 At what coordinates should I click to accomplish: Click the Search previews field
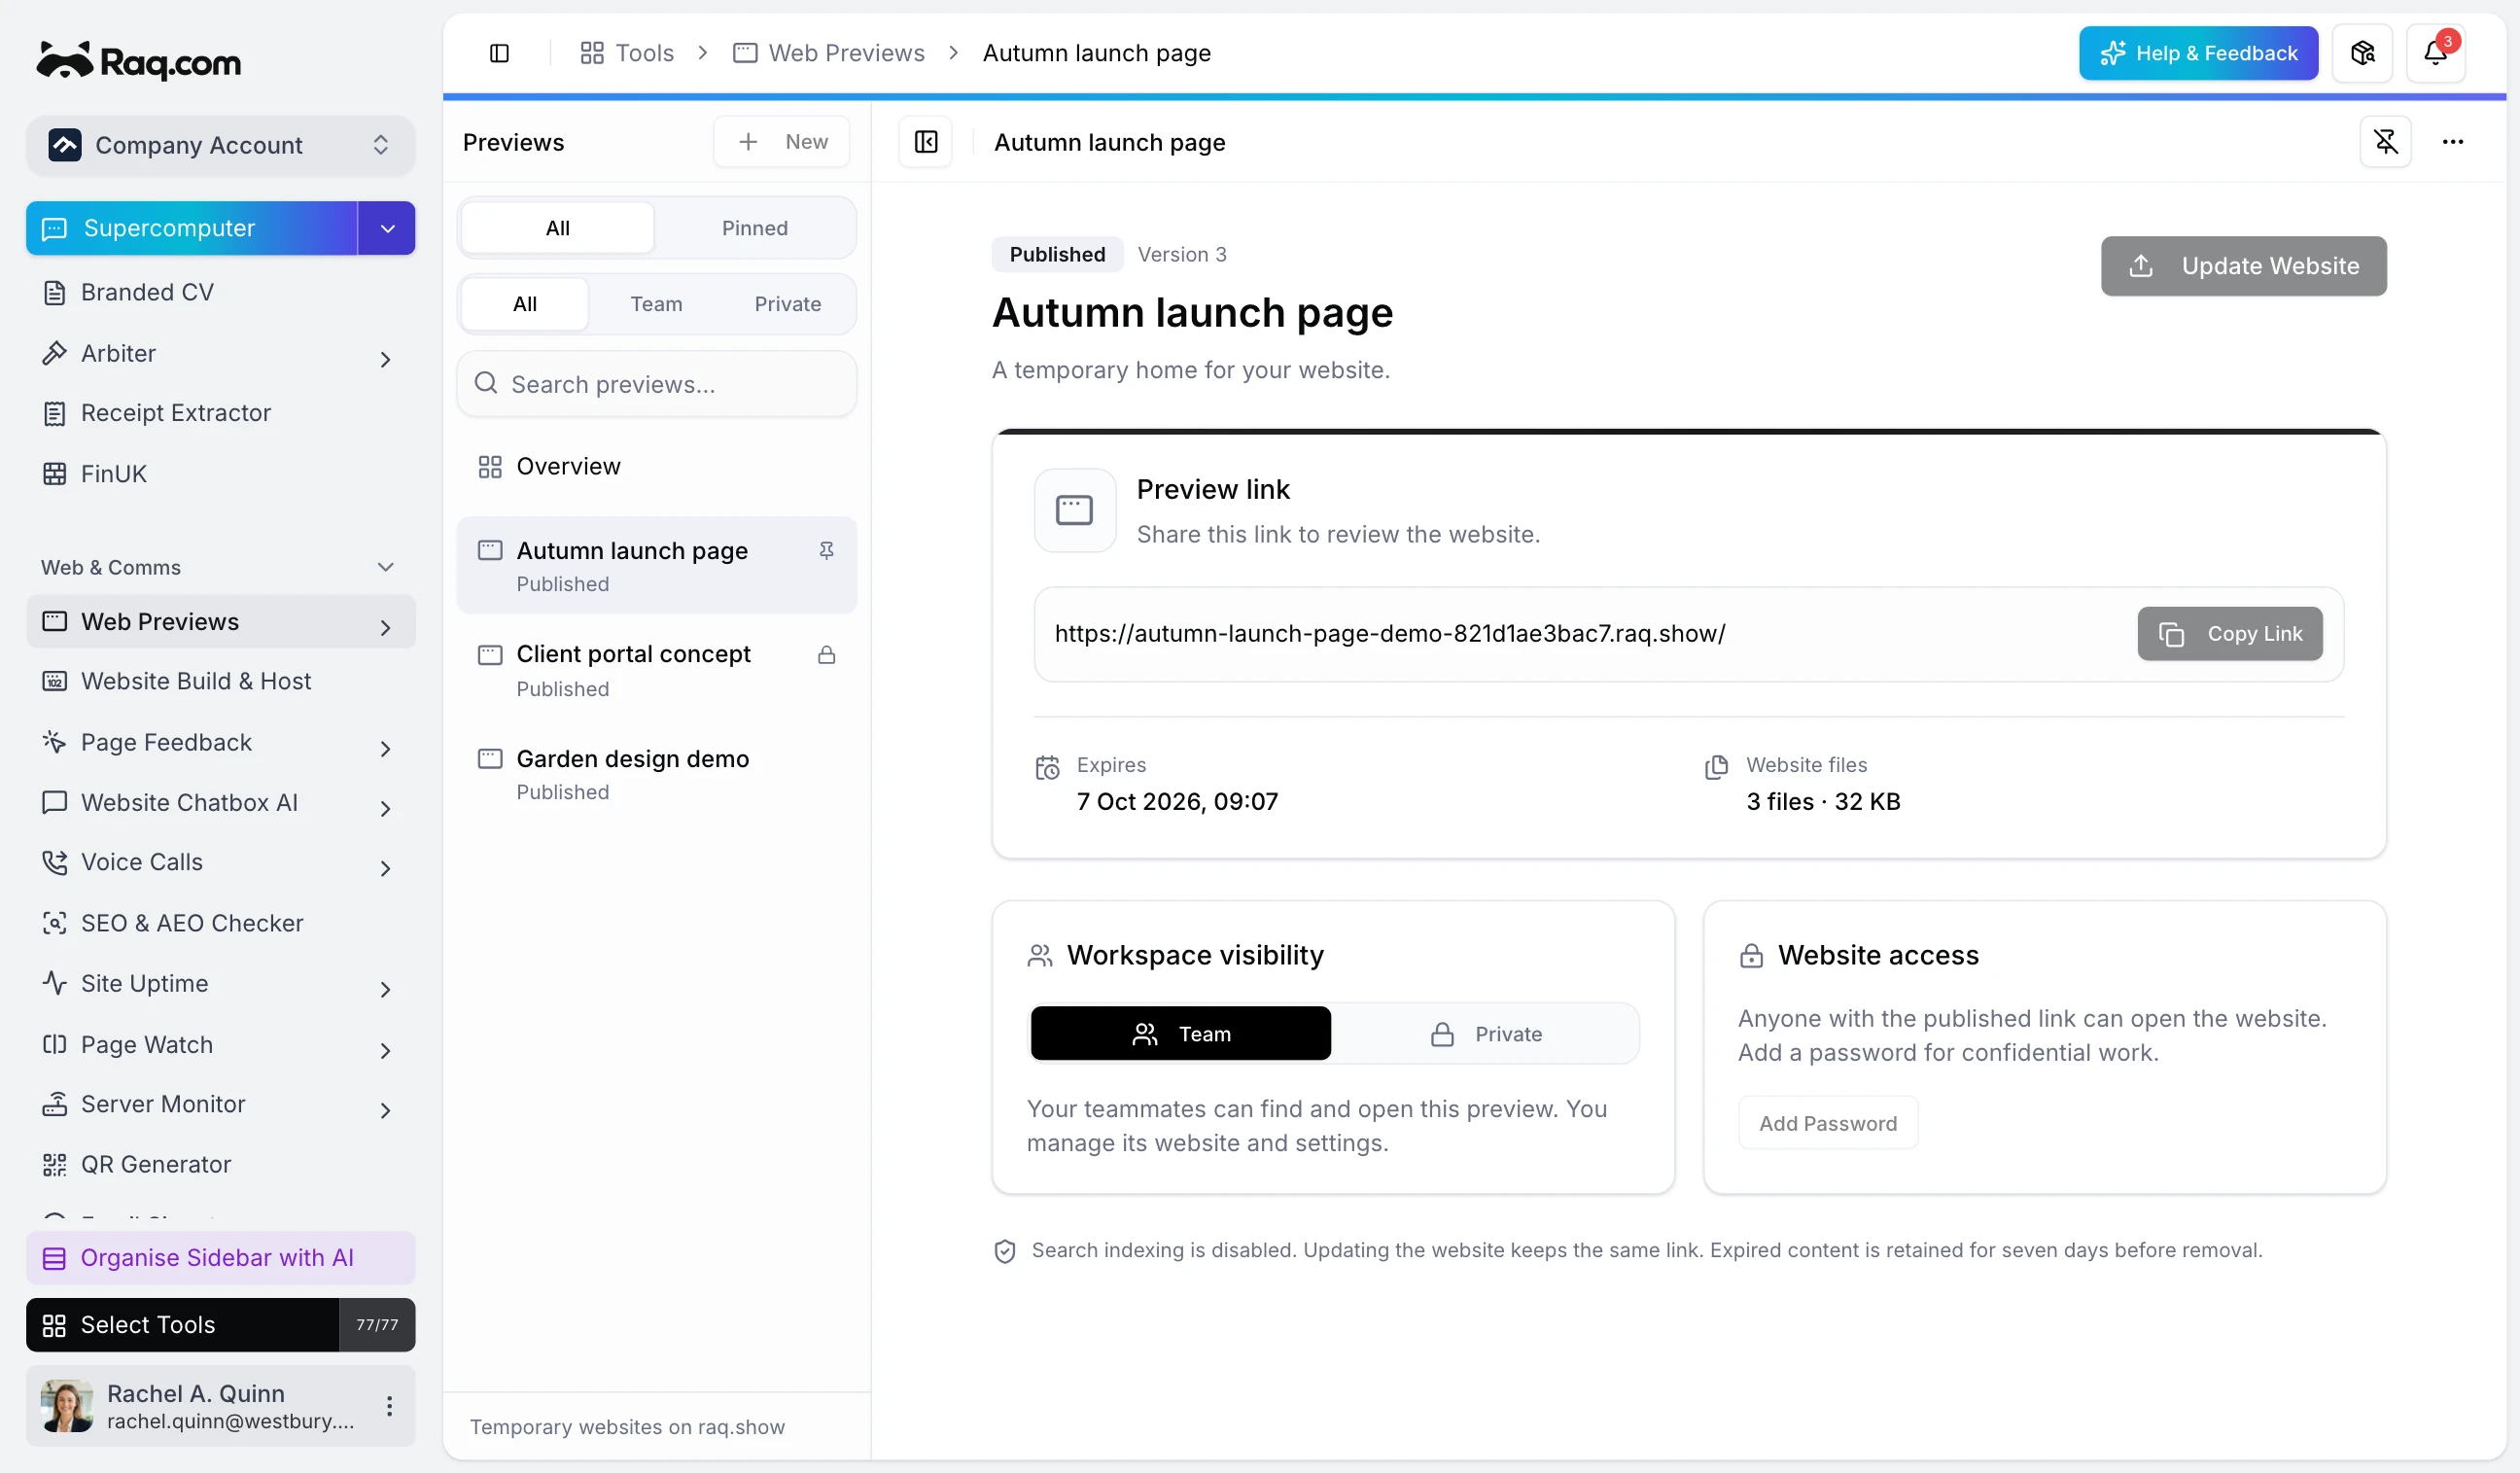click(657, 384)
